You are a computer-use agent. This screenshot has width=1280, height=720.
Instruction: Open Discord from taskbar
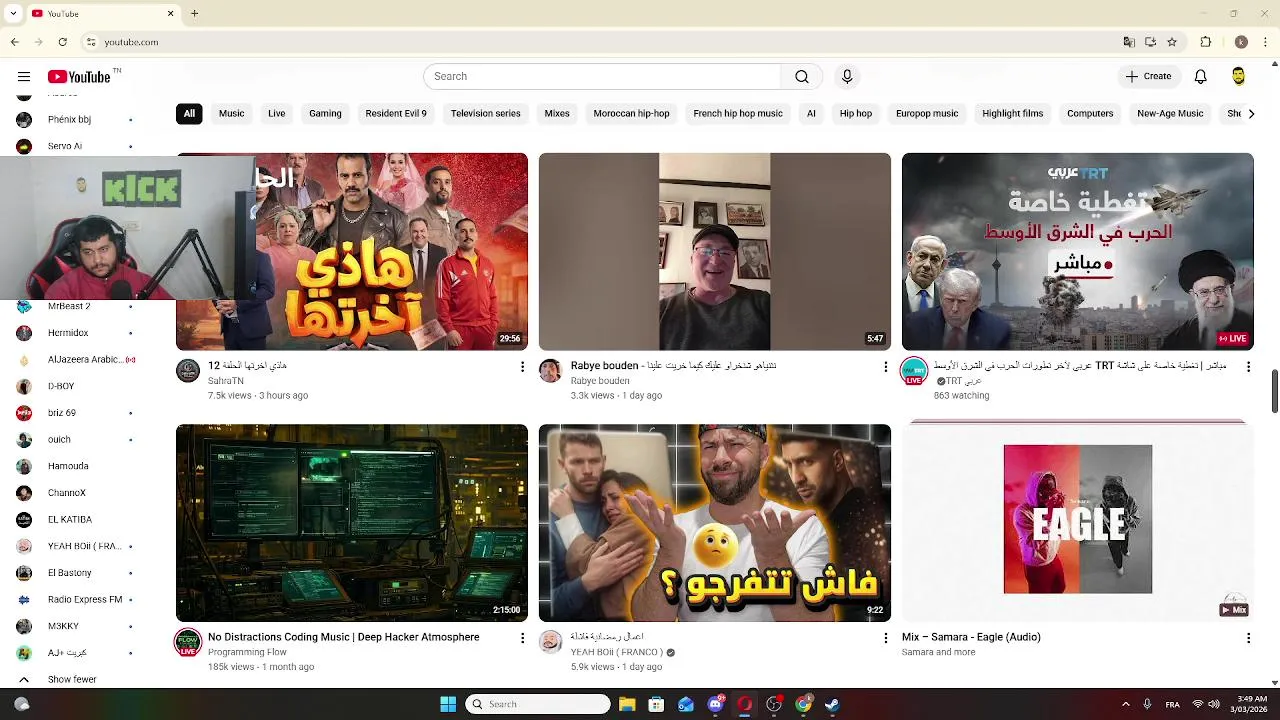715,704
